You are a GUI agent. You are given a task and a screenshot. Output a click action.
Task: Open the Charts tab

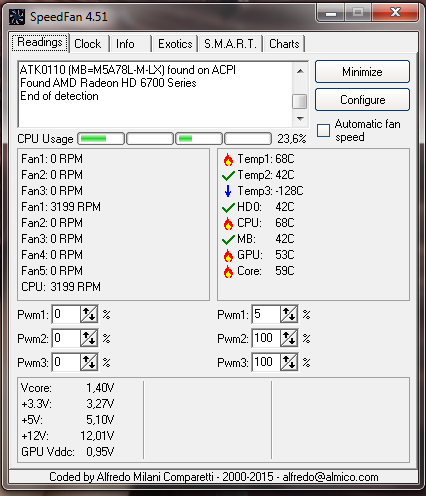point(284,44)
